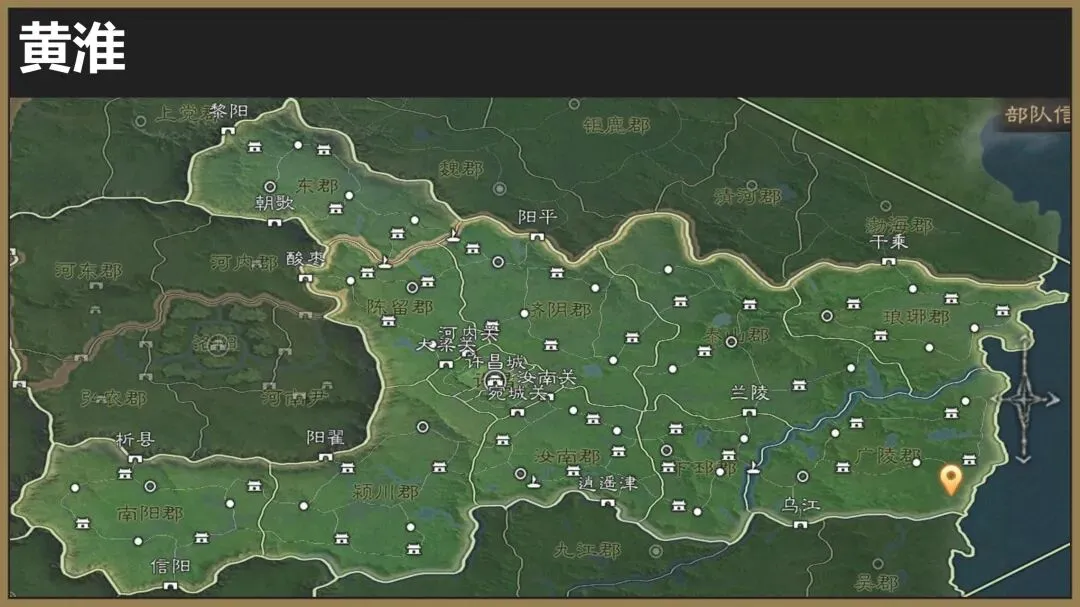This screenshot has width=1080, height=607.
Task: Select the ringed city marker in 上党郡
Action: (x=141, y=121)
